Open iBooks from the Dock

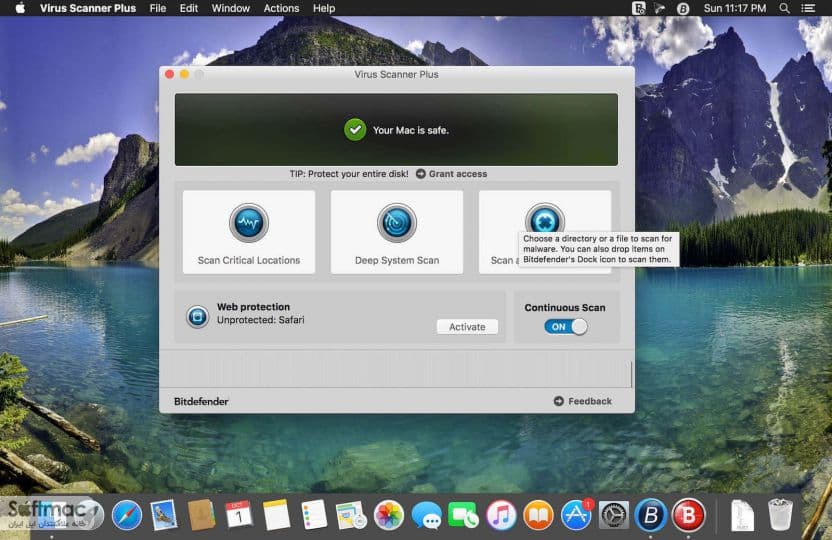[539, 515]
